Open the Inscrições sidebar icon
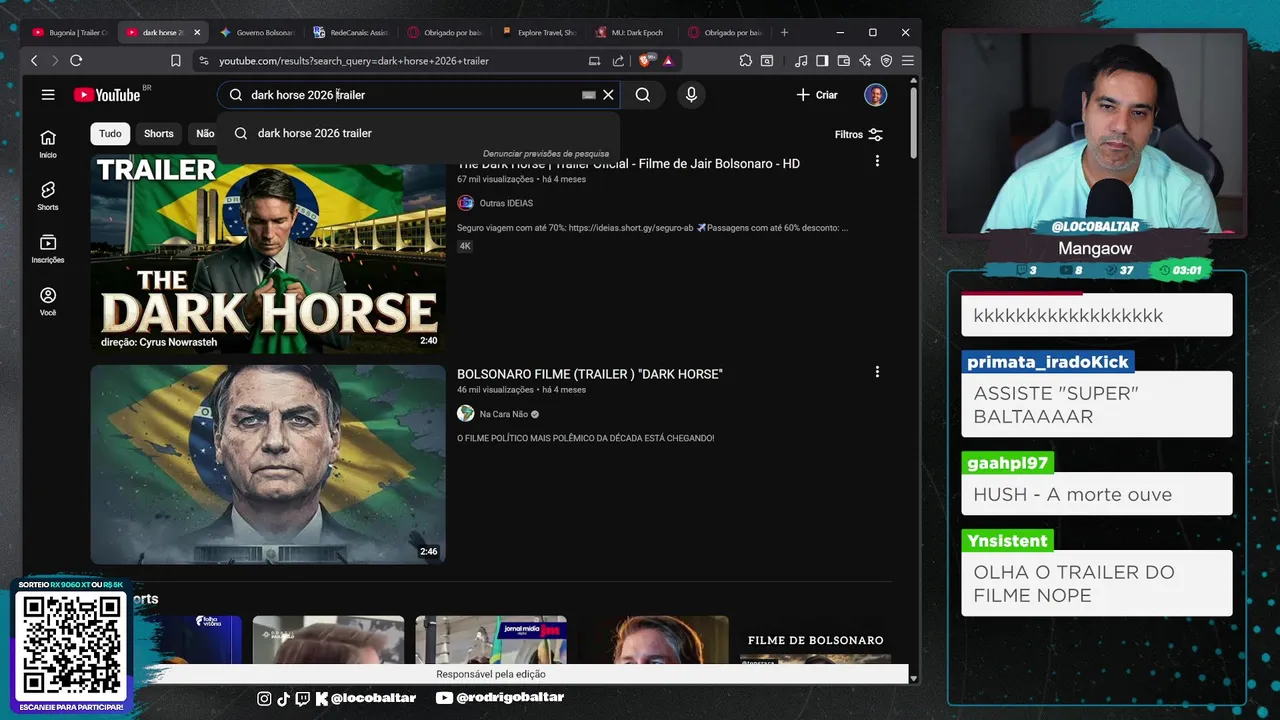 [x=48, y=249]
